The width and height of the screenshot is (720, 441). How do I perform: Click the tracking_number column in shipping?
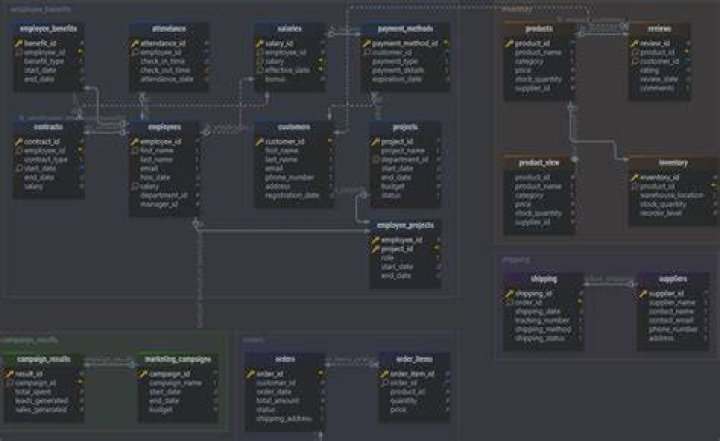[544, 321]
